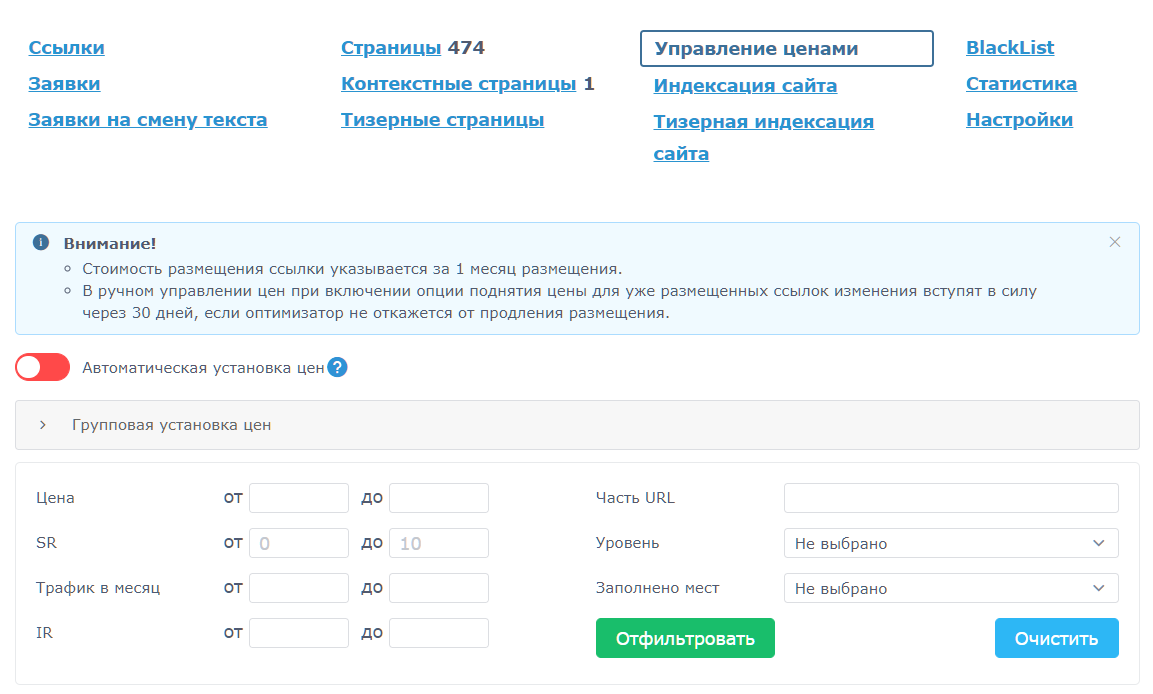
Task: Click the IR 'до' field
Action: point(439,633)
